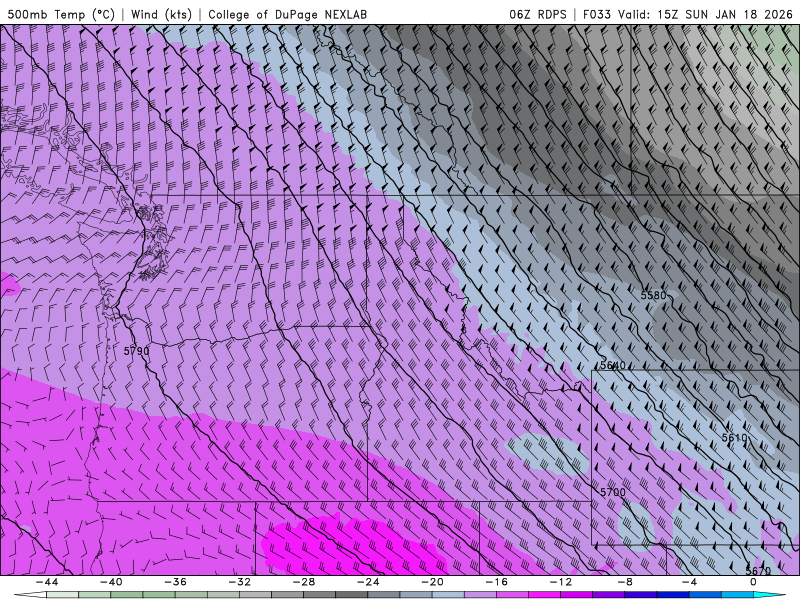This screenshot has width=800, height=600.
Task: Click the 5700 height contour label
Action: (613, 492)
